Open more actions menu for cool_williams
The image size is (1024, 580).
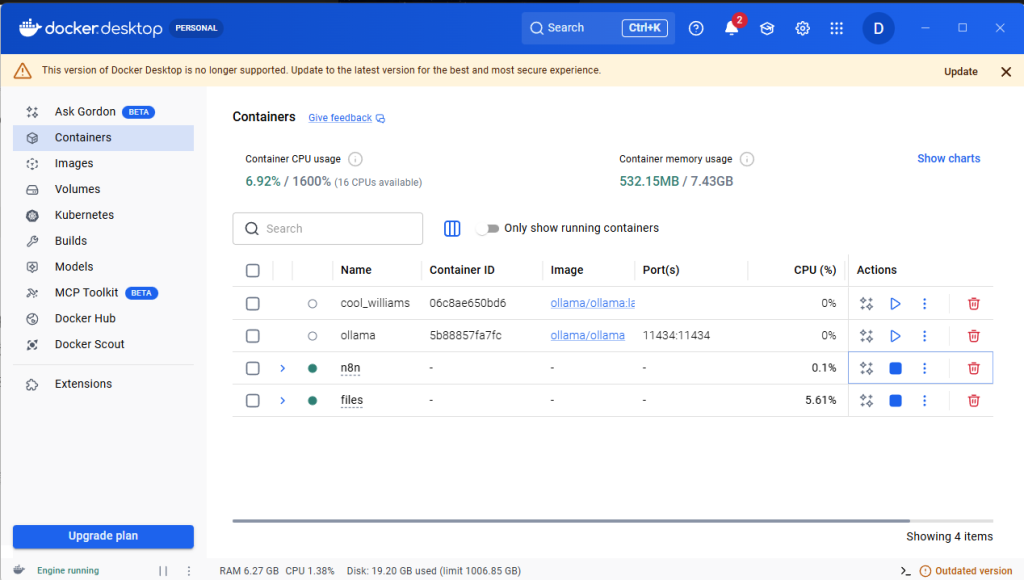pos(924,304)
